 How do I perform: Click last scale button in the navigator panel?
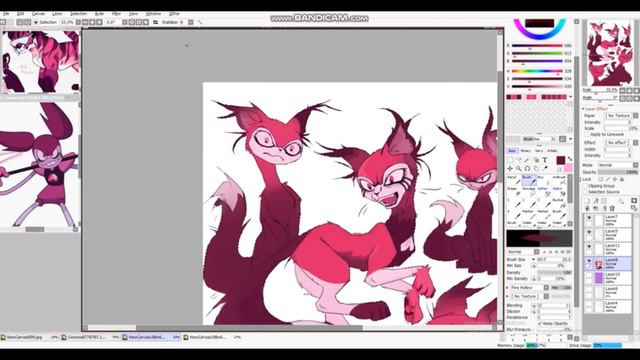pos(636,90)
